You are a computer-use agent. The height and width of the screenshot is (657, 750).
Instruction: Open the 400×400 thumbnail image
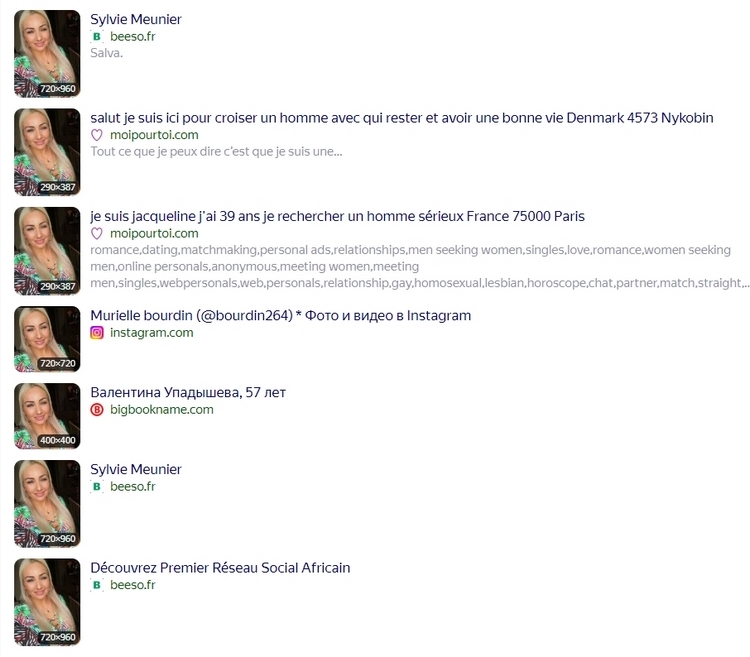pos(47,416)
